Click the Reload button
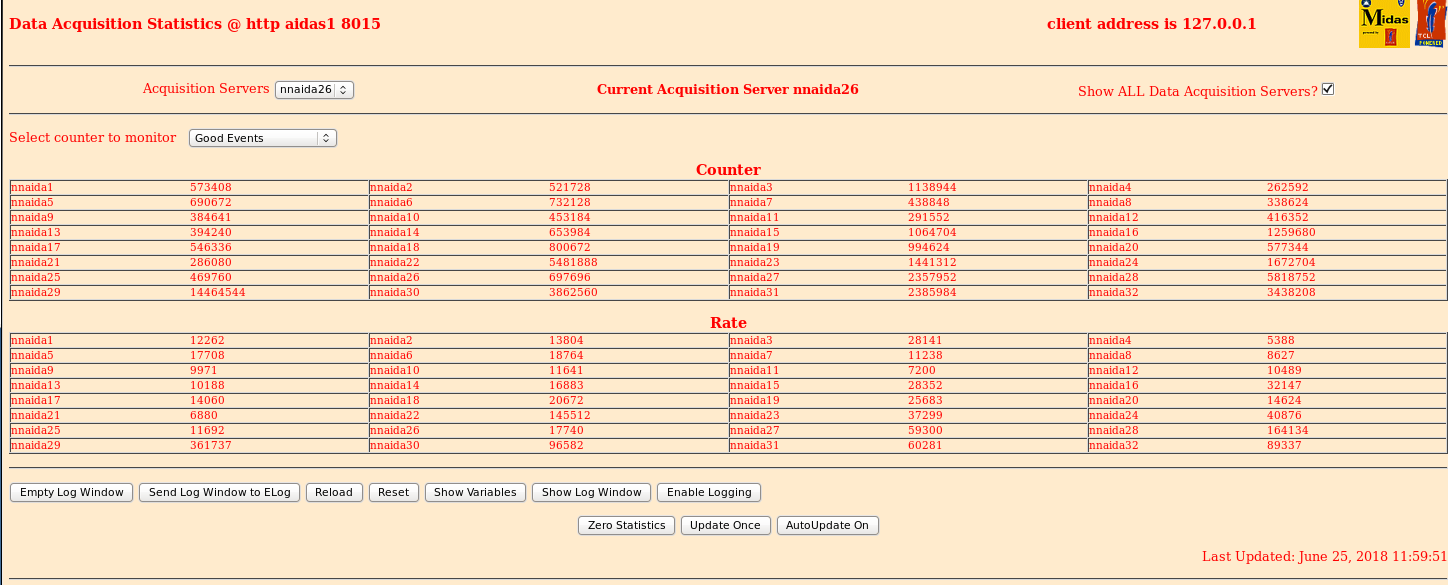 tap(334, 492)
